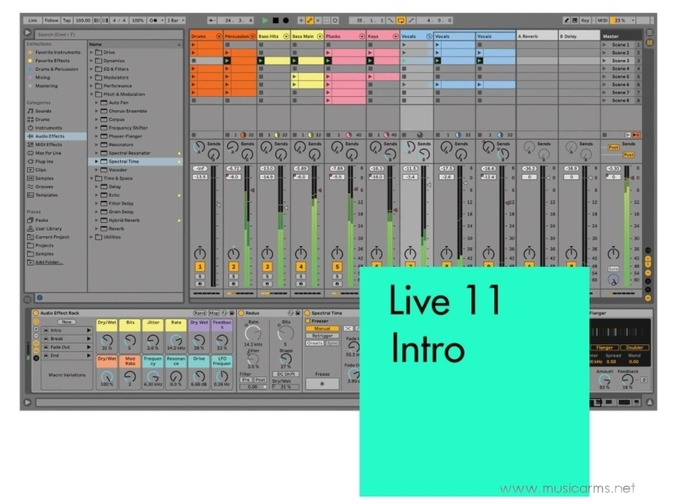
Task: Click the Stop button in transport
Action: [x=275, y=19]
